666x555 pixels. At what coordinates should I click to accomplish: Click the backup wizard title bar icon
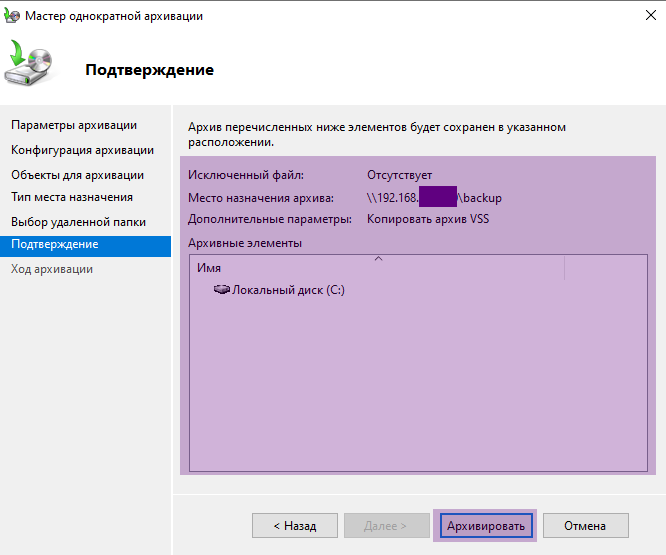[11, 15]
